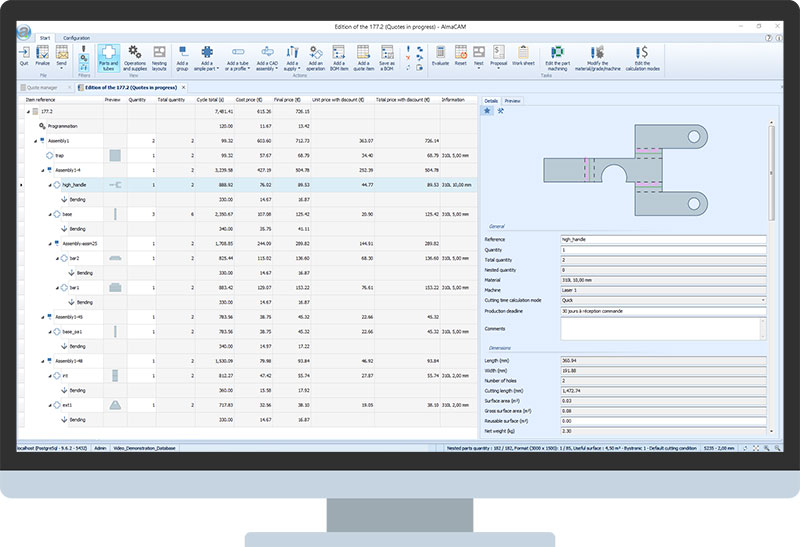The width and height of the screenshot is (800, 547).
Task: Switch to the Preview tab in details panel
Action: click(512, 101)
